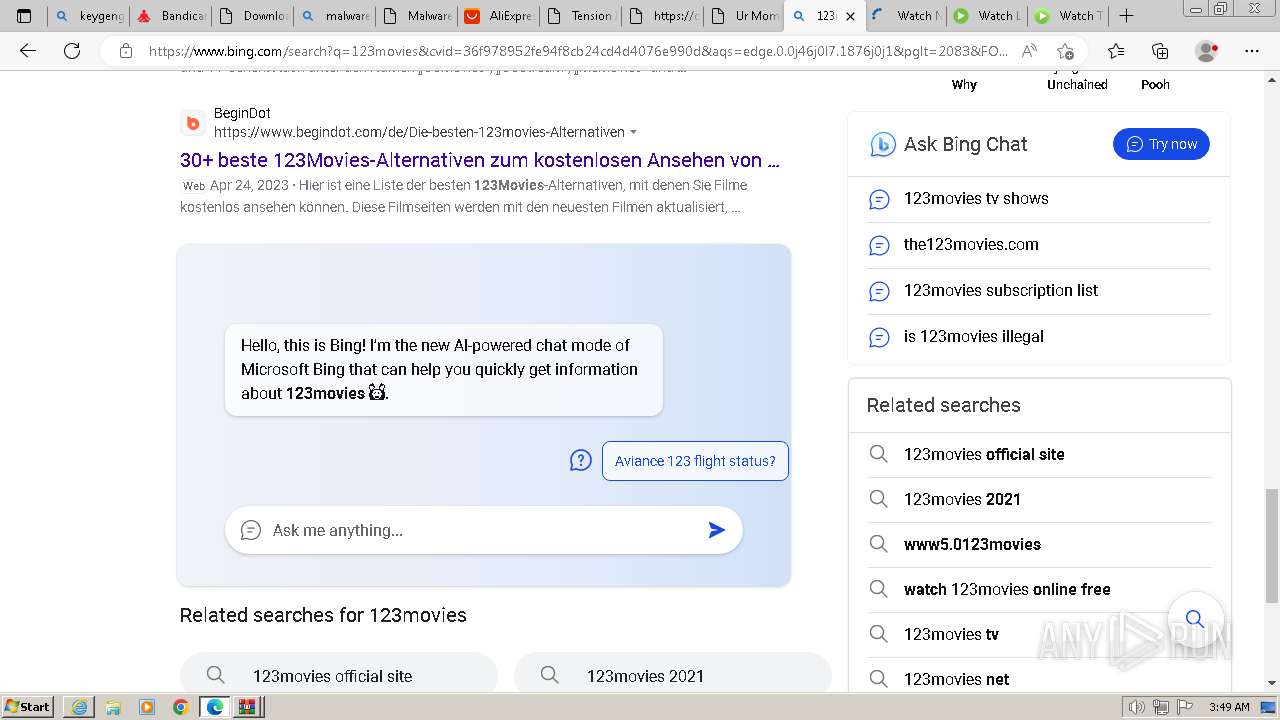Click the volume icon in system tray

(x=1137, y=707)
